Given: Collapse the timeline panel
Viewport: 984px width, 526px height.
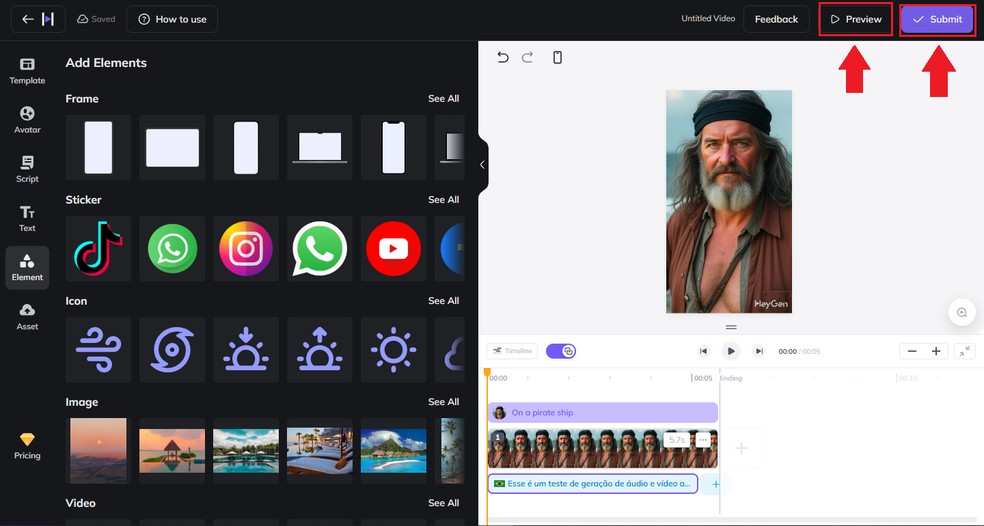Looking at the screenshot, I should [964, 351].
